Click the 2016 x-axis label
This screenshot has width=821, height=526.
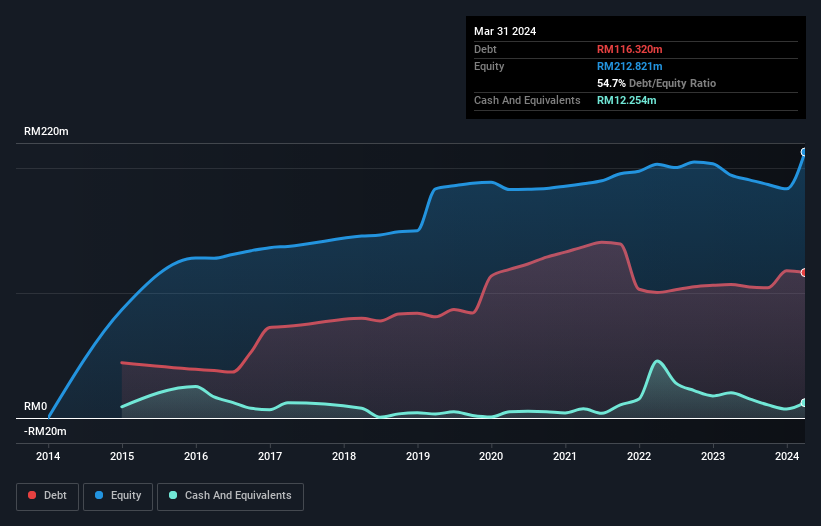click(x=196, y=456)
